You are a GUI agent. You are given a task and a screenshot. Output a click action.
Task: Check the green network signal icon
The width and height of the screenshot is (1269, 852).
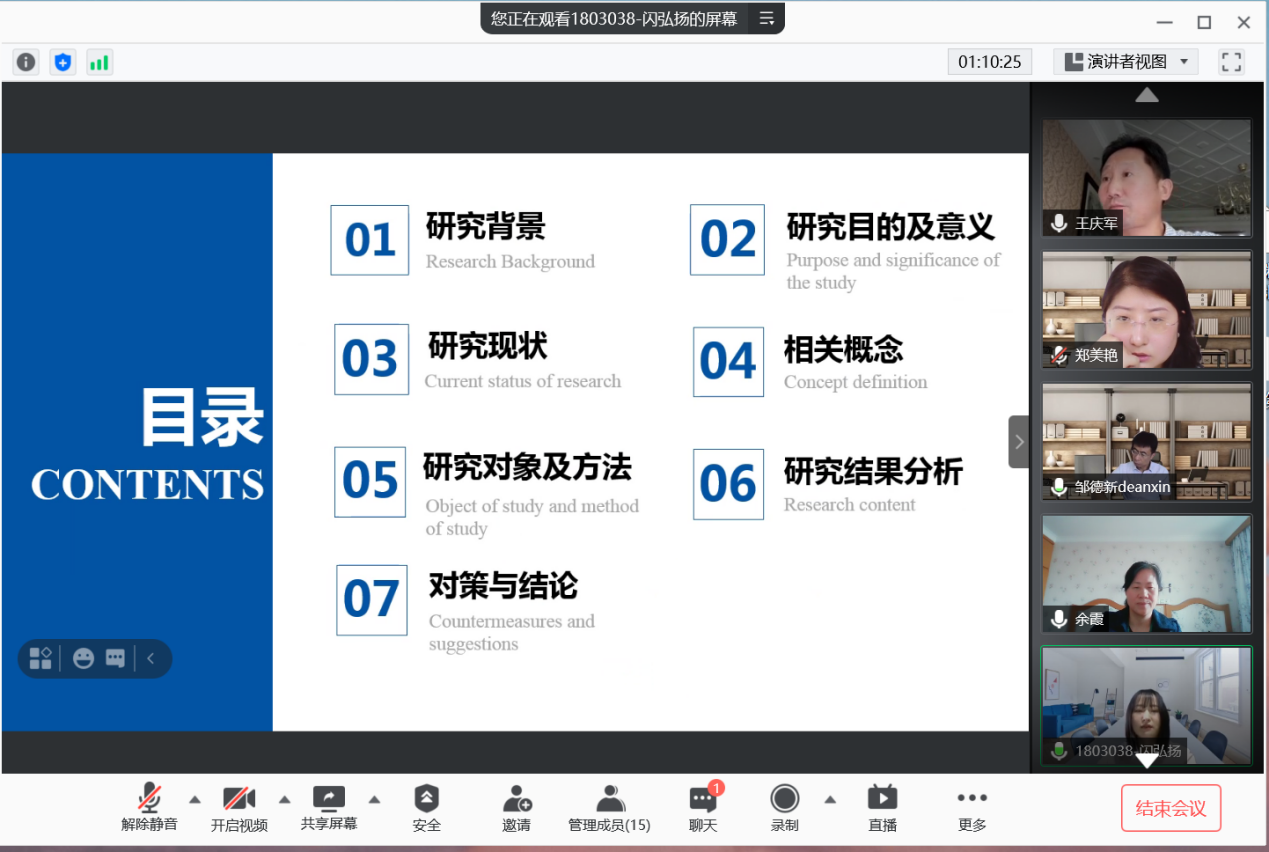(99, 62)
